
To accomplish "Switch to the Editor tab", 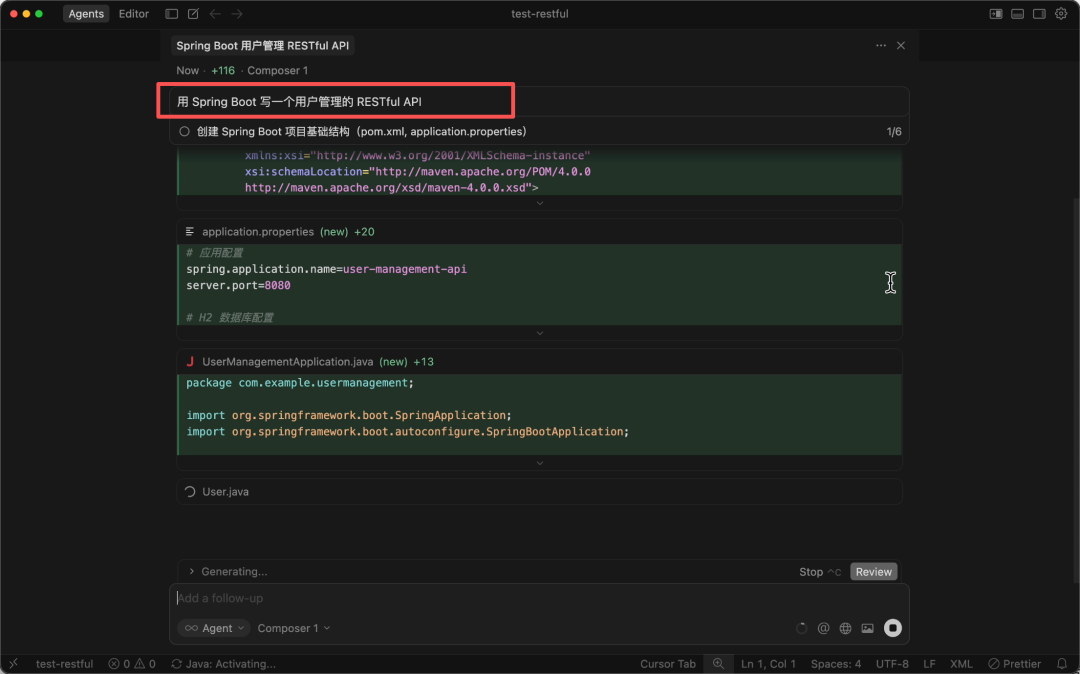I will coord(134,14).
